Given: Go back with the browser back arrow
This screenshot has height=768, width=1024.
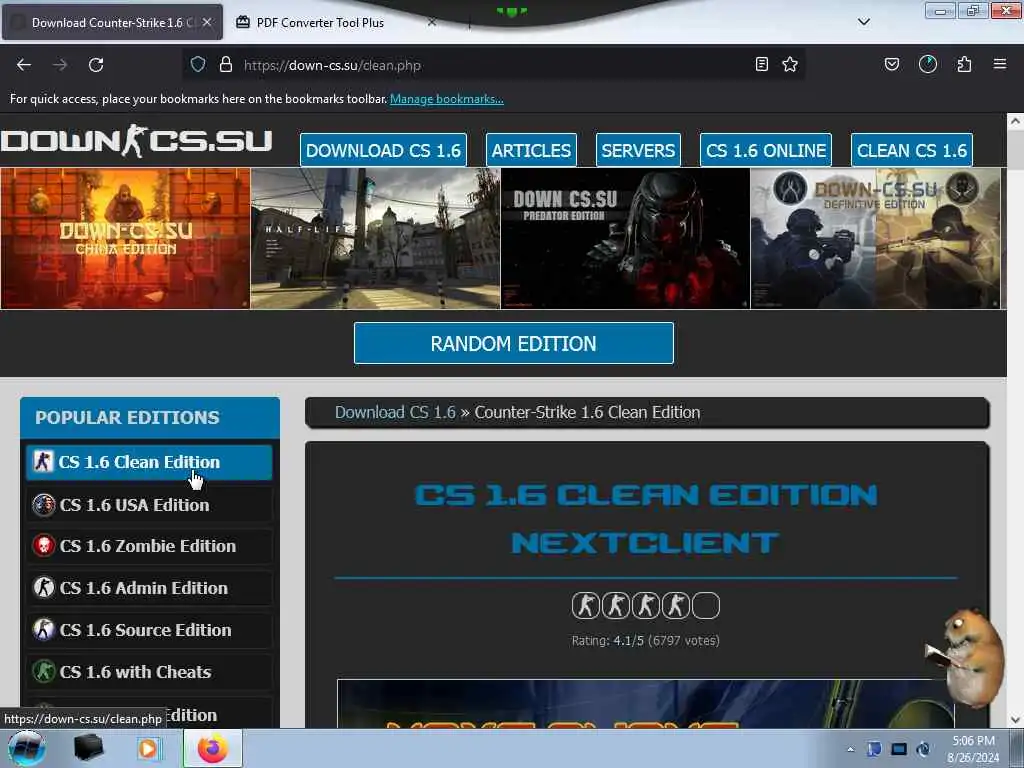Looking at the screenshot, I should (x=24, y=65).
